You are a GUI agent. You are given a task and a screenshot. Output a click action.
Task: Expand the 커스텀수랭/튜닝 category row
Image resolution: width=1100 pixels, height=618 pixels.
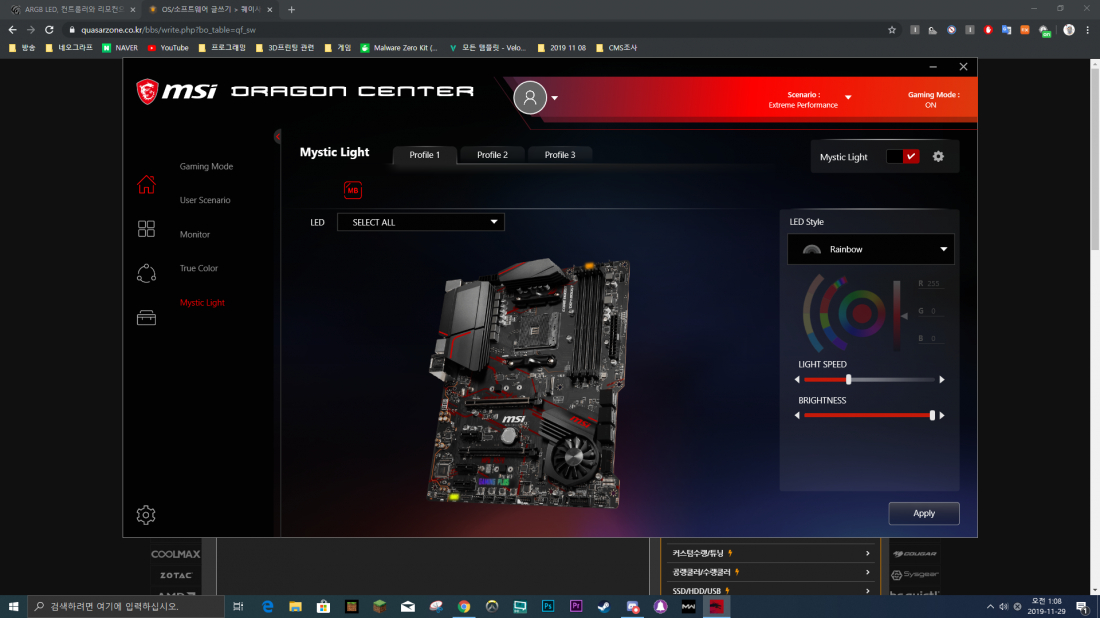coord(770,553)
